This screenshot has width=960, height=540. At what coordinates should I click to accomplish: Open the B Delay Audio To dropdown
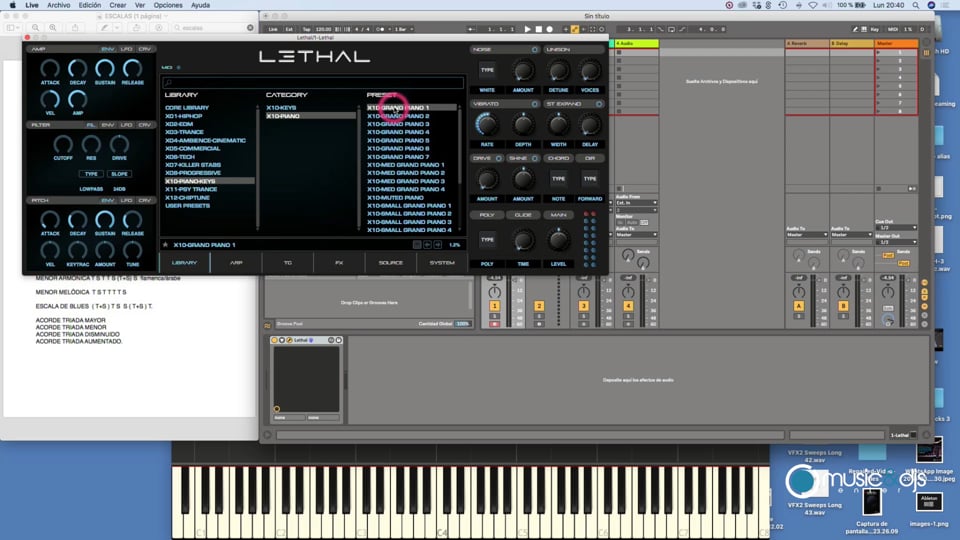tap(852, 234)
